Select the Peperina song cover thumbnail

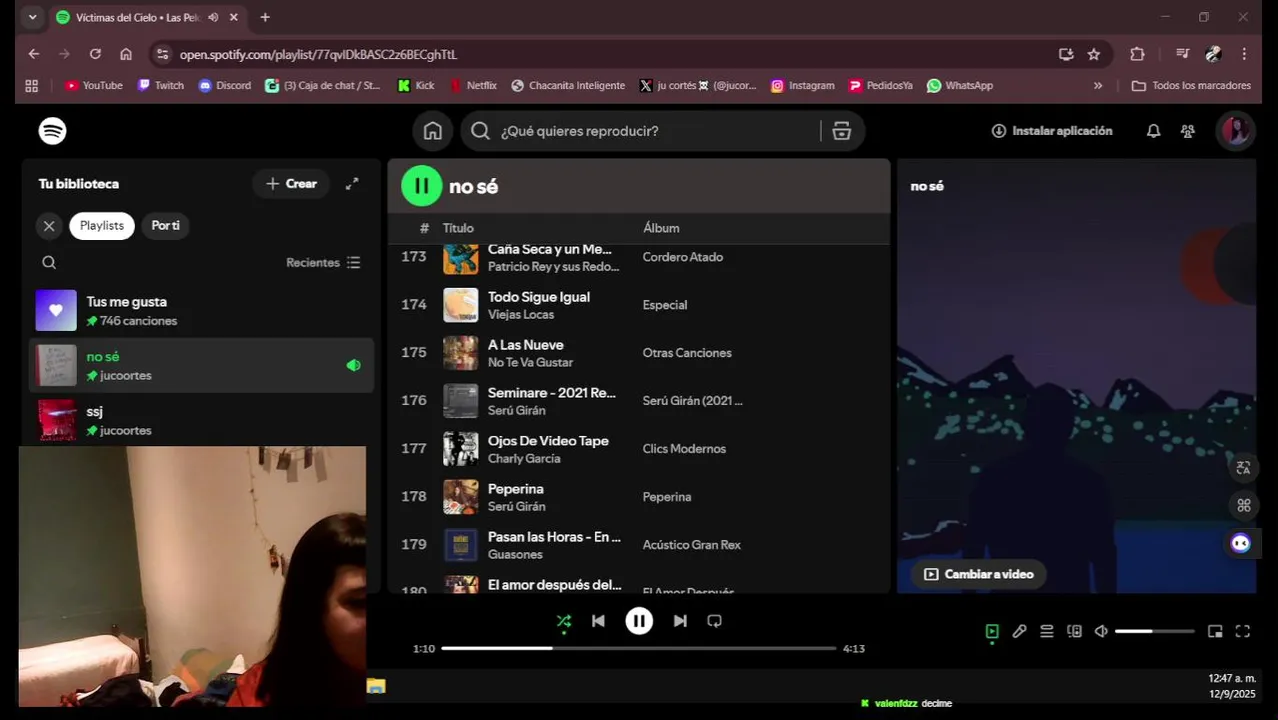(460, 497)
